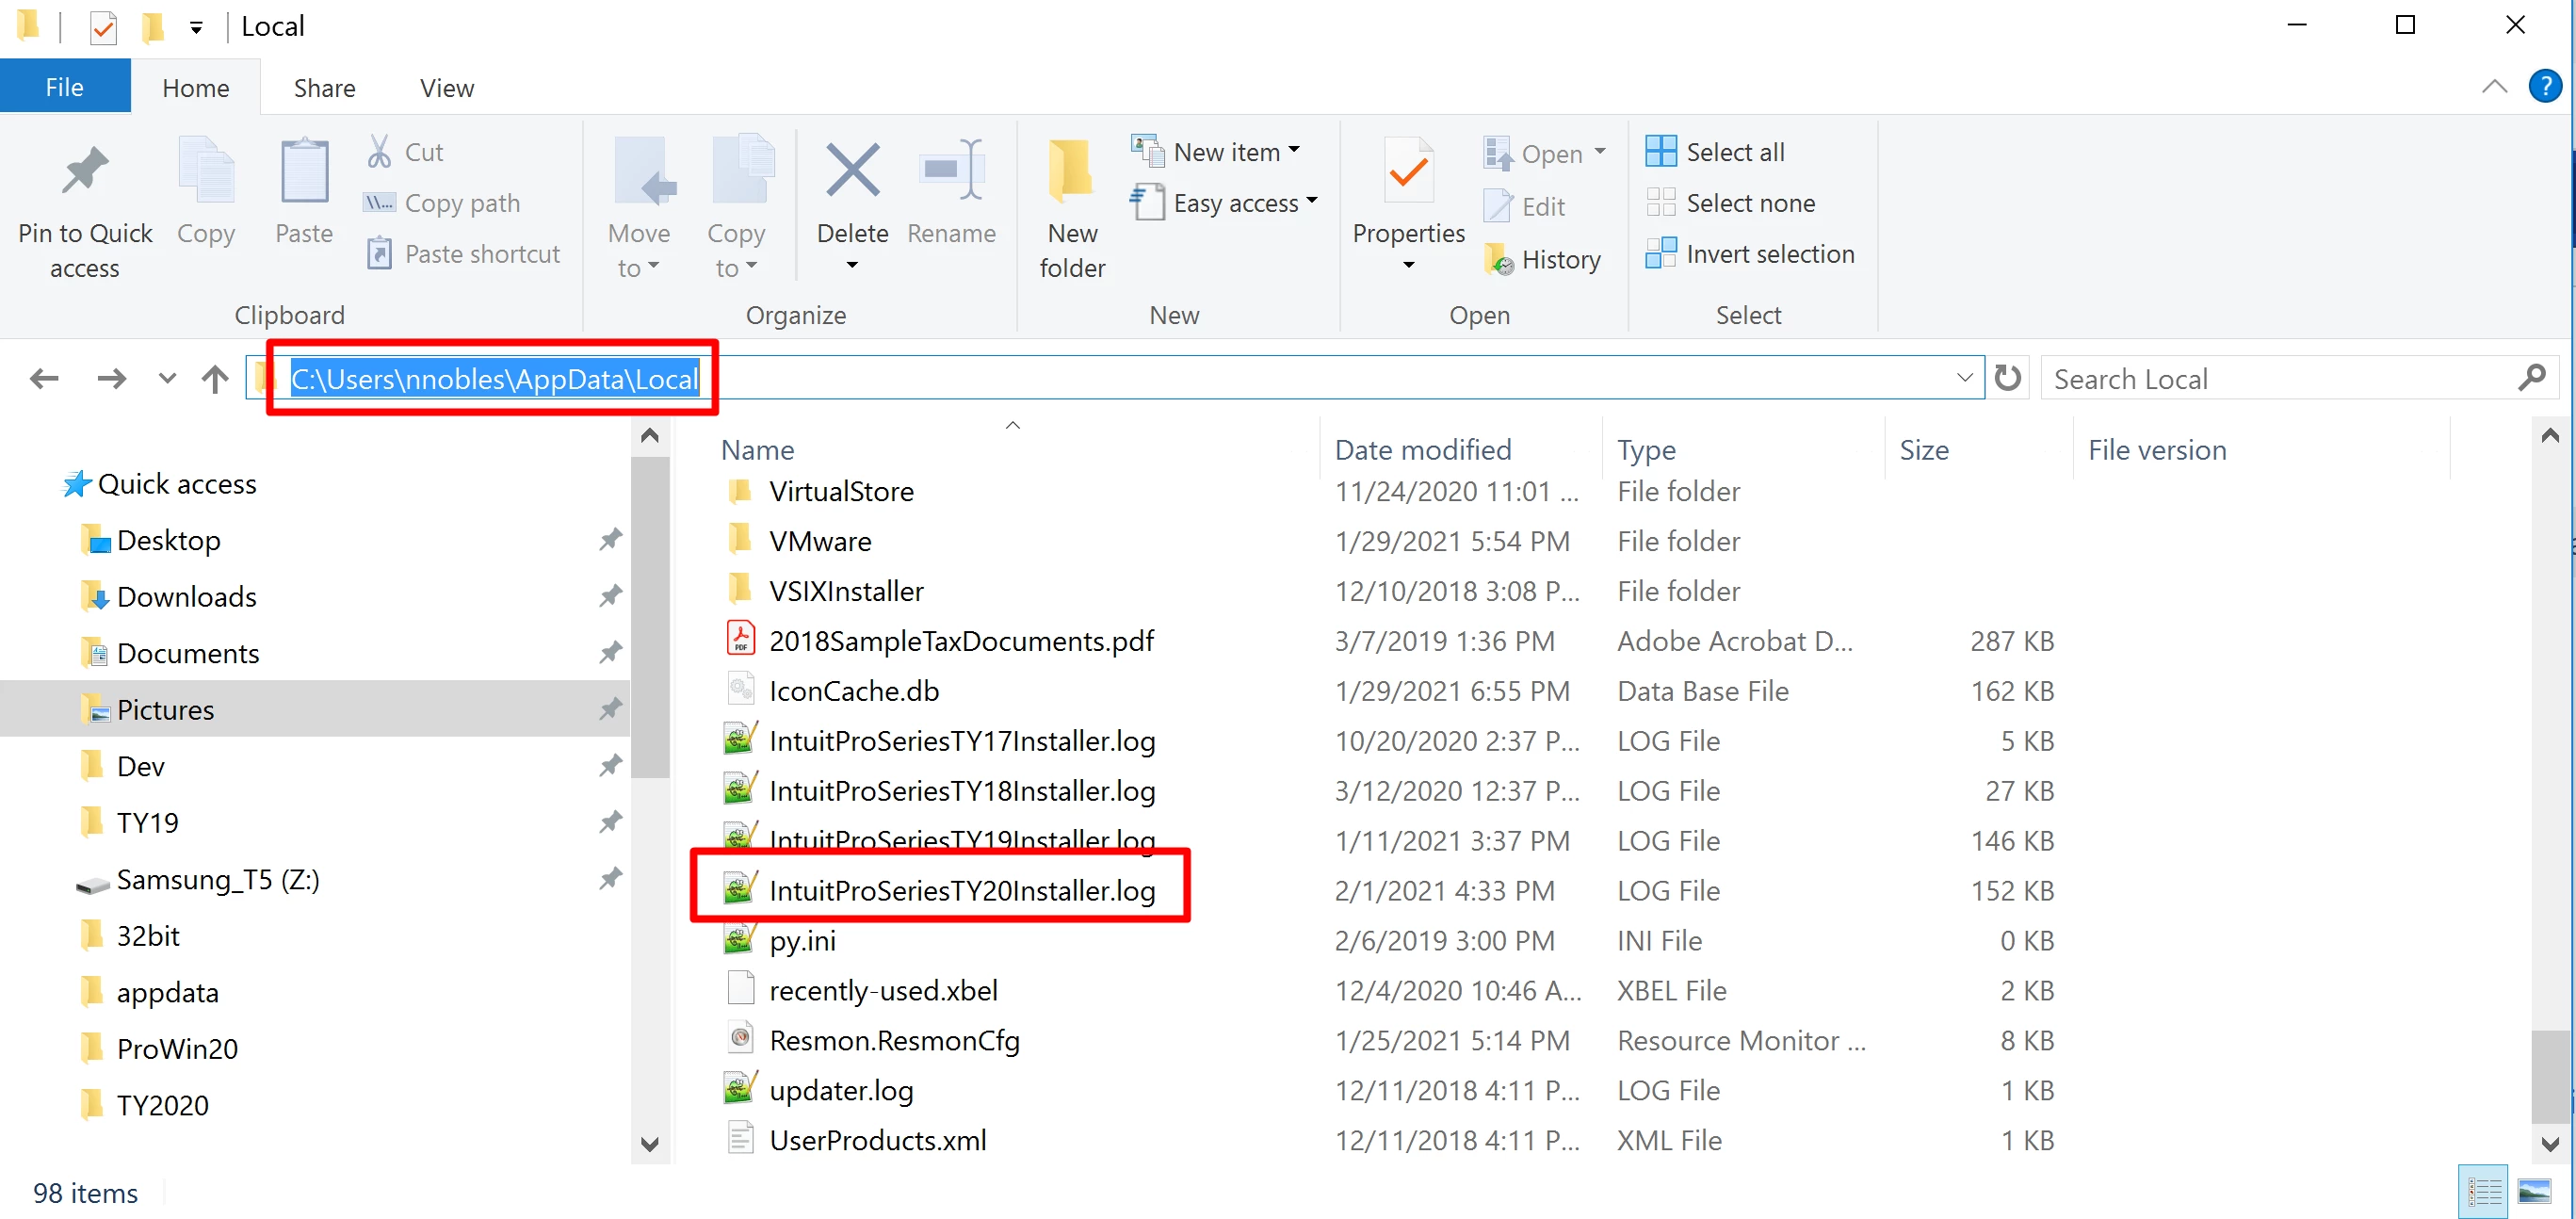Switch to the Share tab
Image resolution: width=2576 pixels, height=1219 pixels.
tap(324, 88)
